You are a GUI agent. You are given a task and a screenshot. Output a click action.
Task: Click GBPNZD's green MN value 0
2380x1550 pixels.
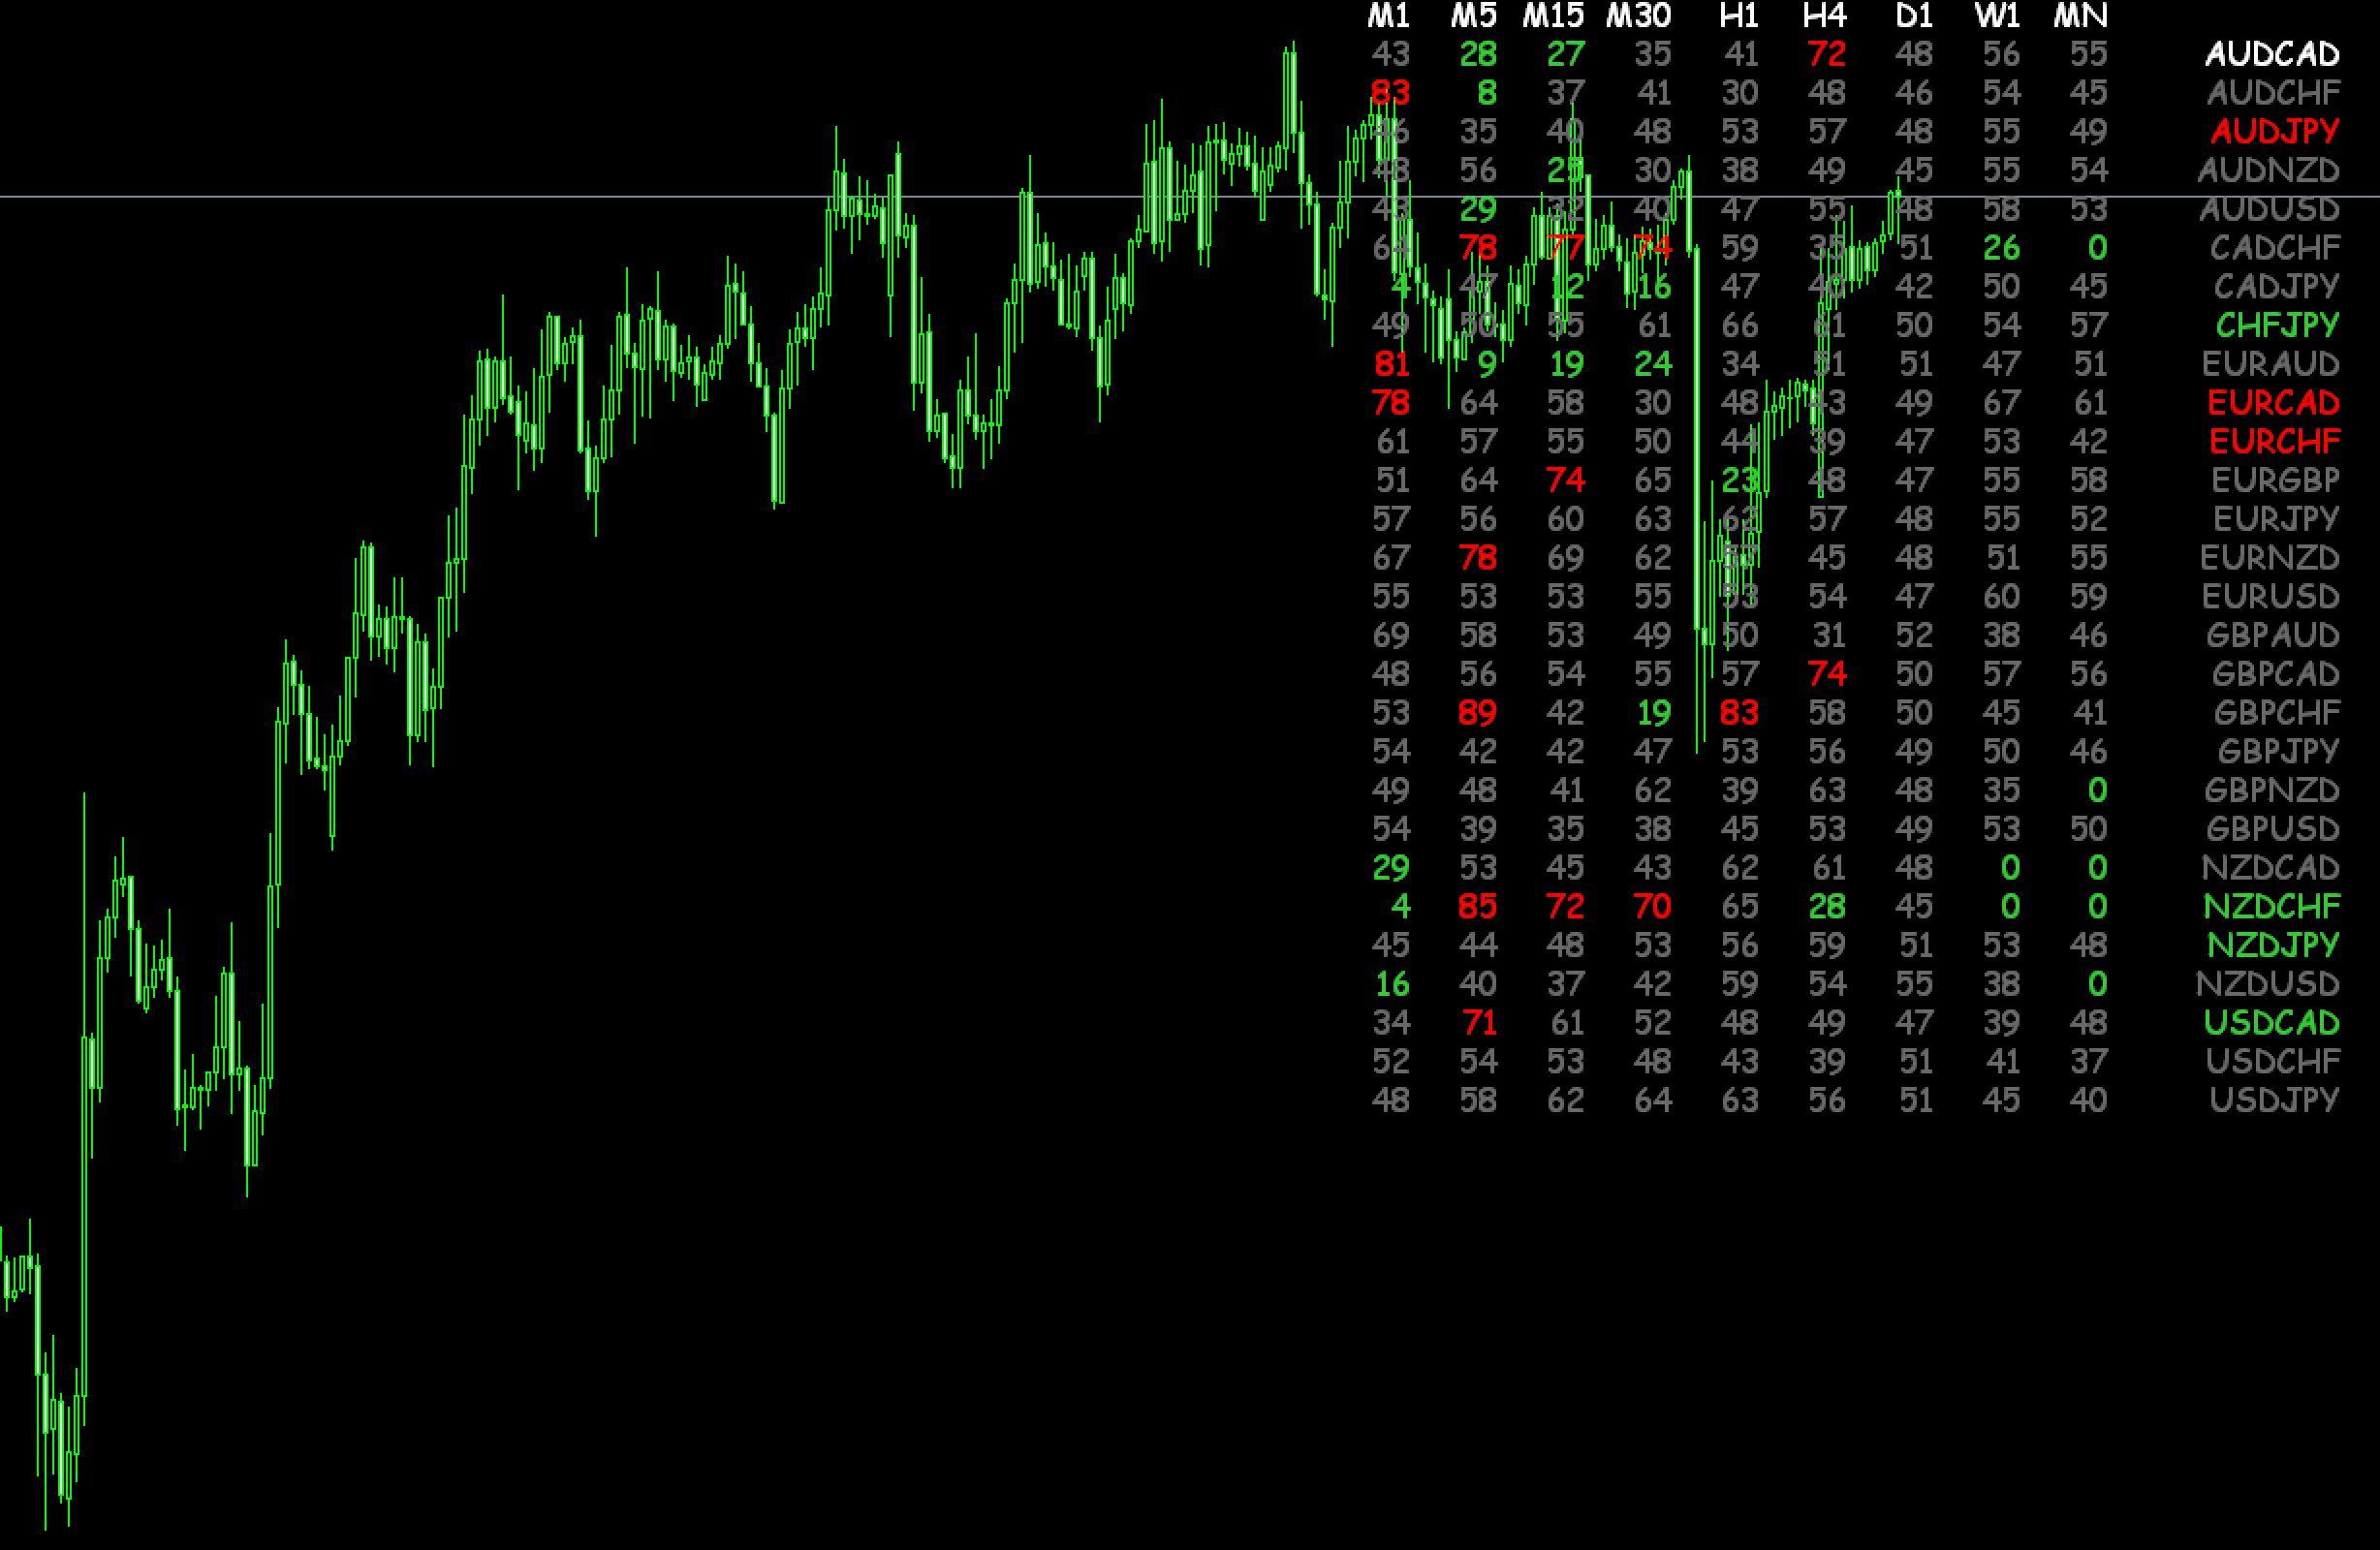coord(2097,790)
